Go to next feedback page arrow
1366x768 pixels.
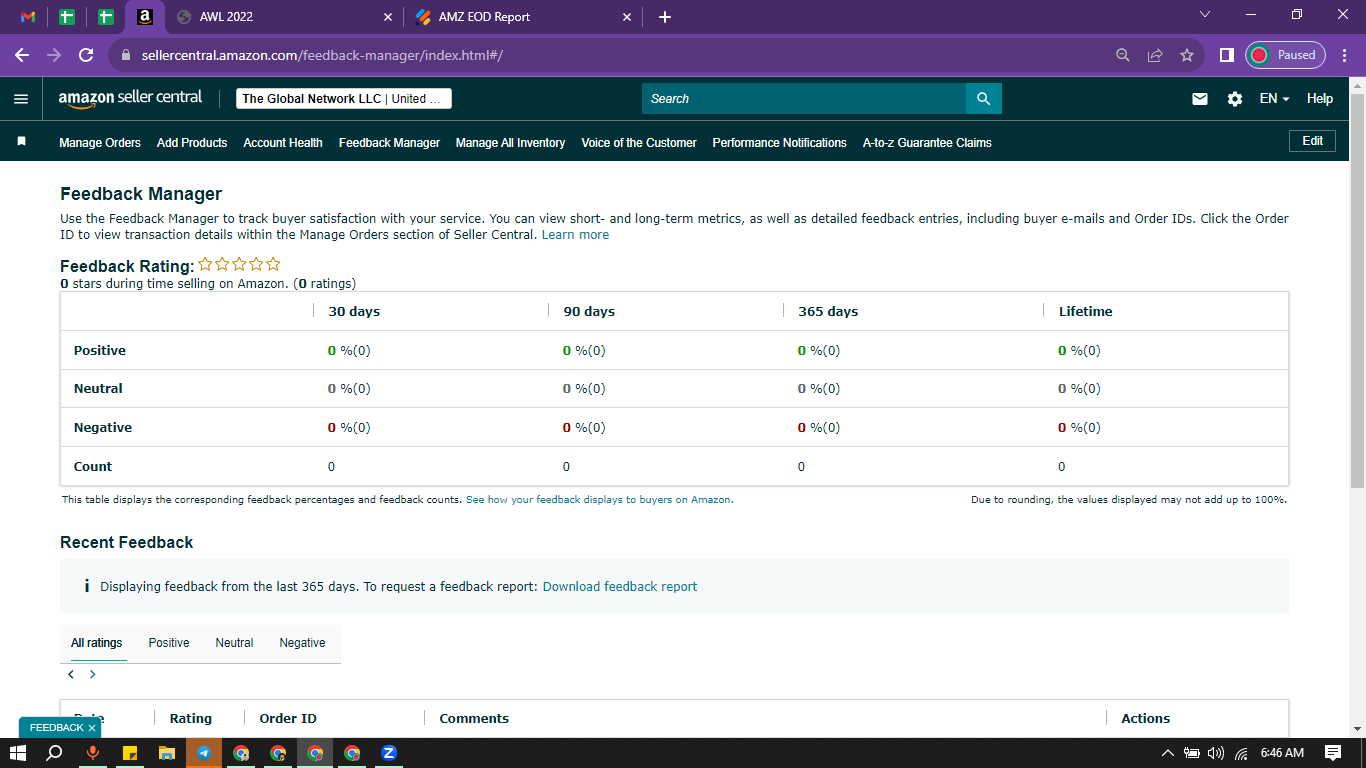(93, 674)
